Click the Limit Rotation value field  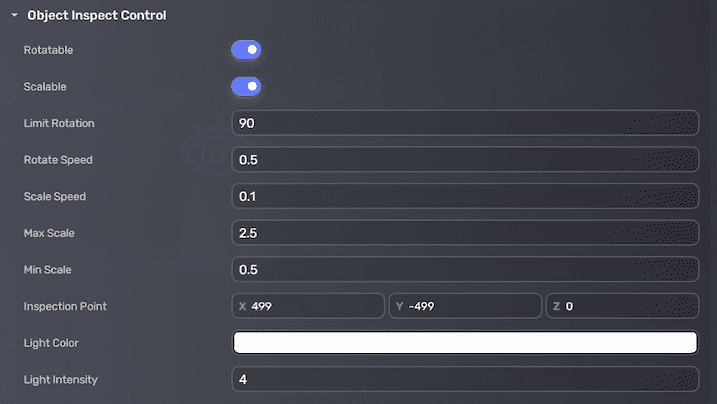pyautogui.click(x=464, y=123)
